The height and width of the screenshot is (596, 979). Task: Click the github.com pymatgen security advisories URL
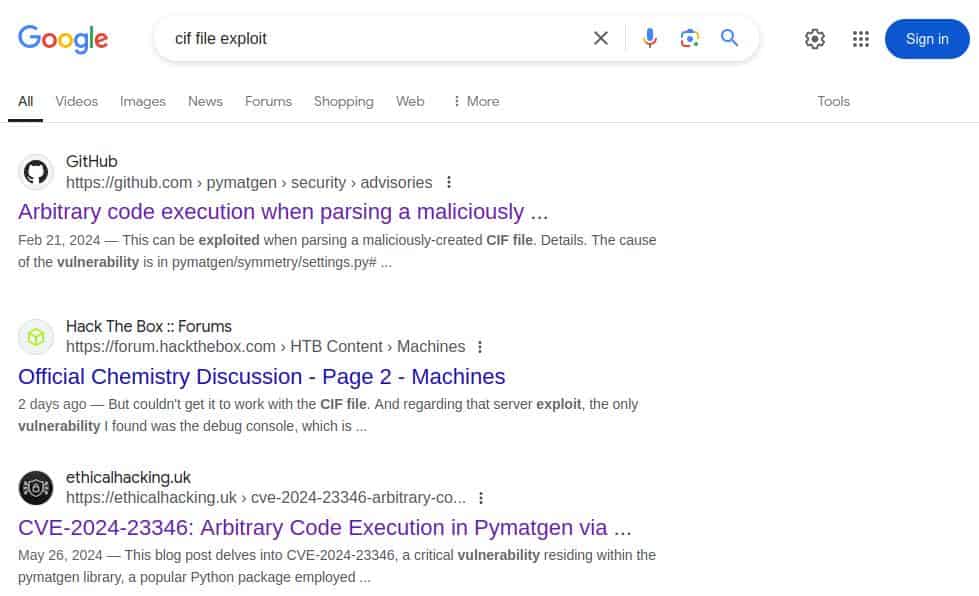(249, 182)
